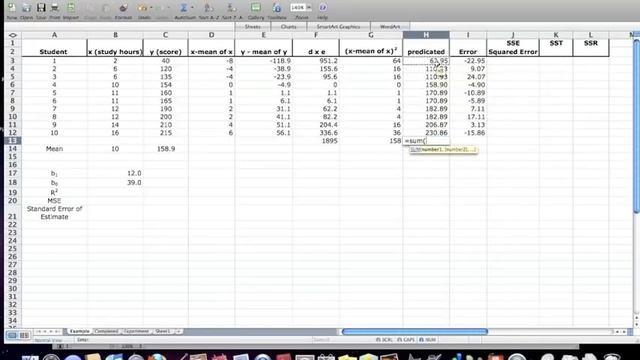Click the Print toolbar icon
The width and height of the screenshot is (640, 360).
tap(55, 8)
